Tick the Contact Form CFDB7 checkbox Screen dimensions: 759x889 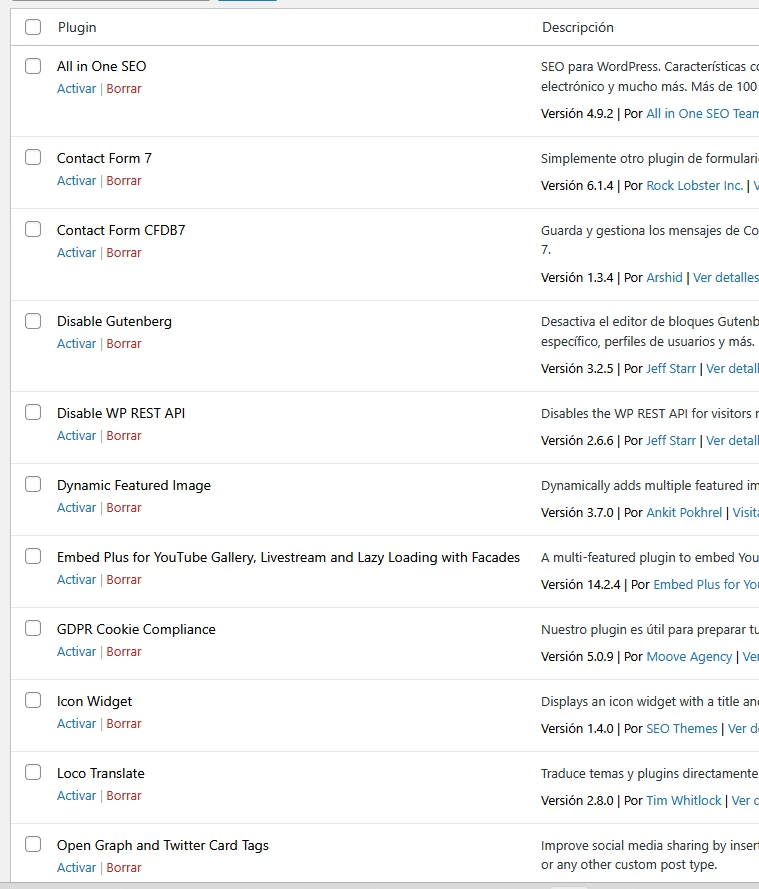click(33, 229)
